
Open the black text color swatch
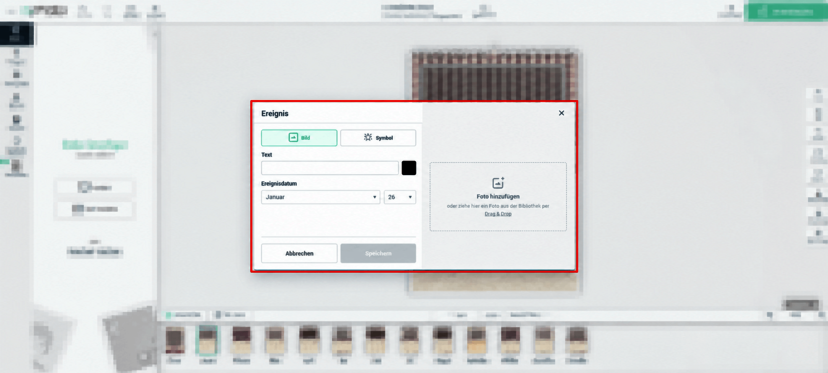pos(409,168)
